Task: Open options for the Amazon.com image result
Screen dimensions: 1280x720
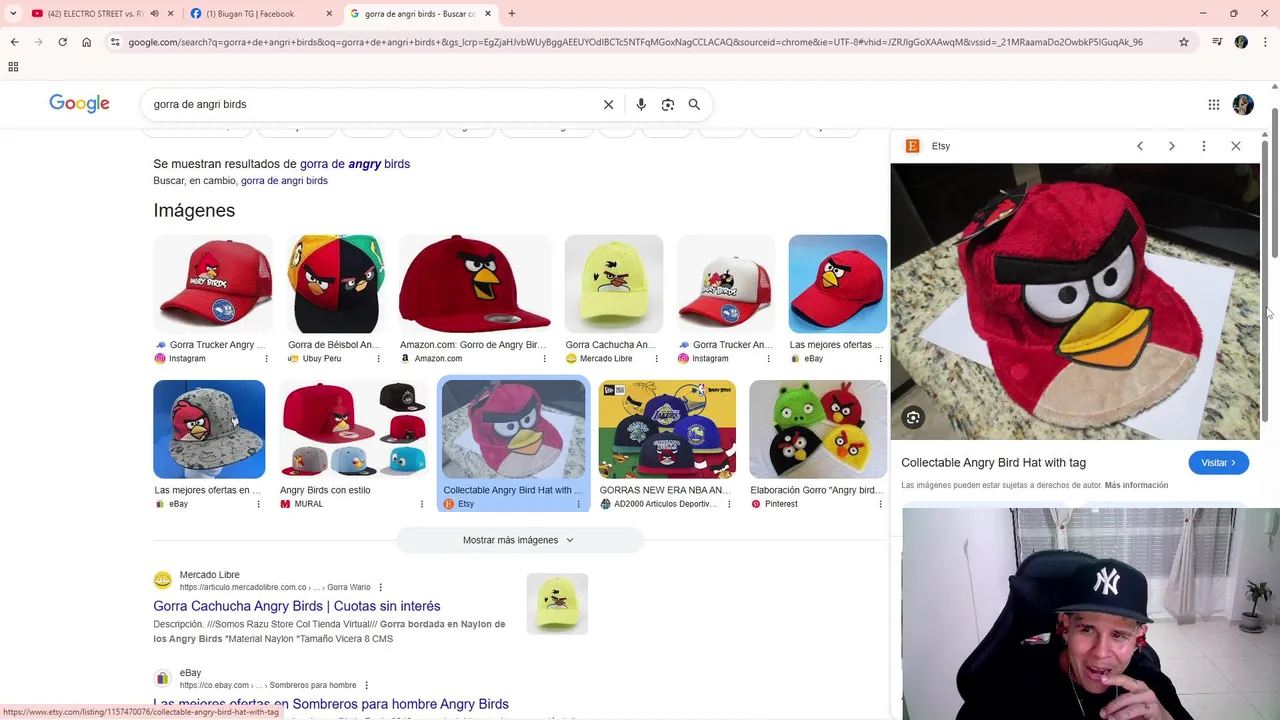Action: [x=544, y=358]
